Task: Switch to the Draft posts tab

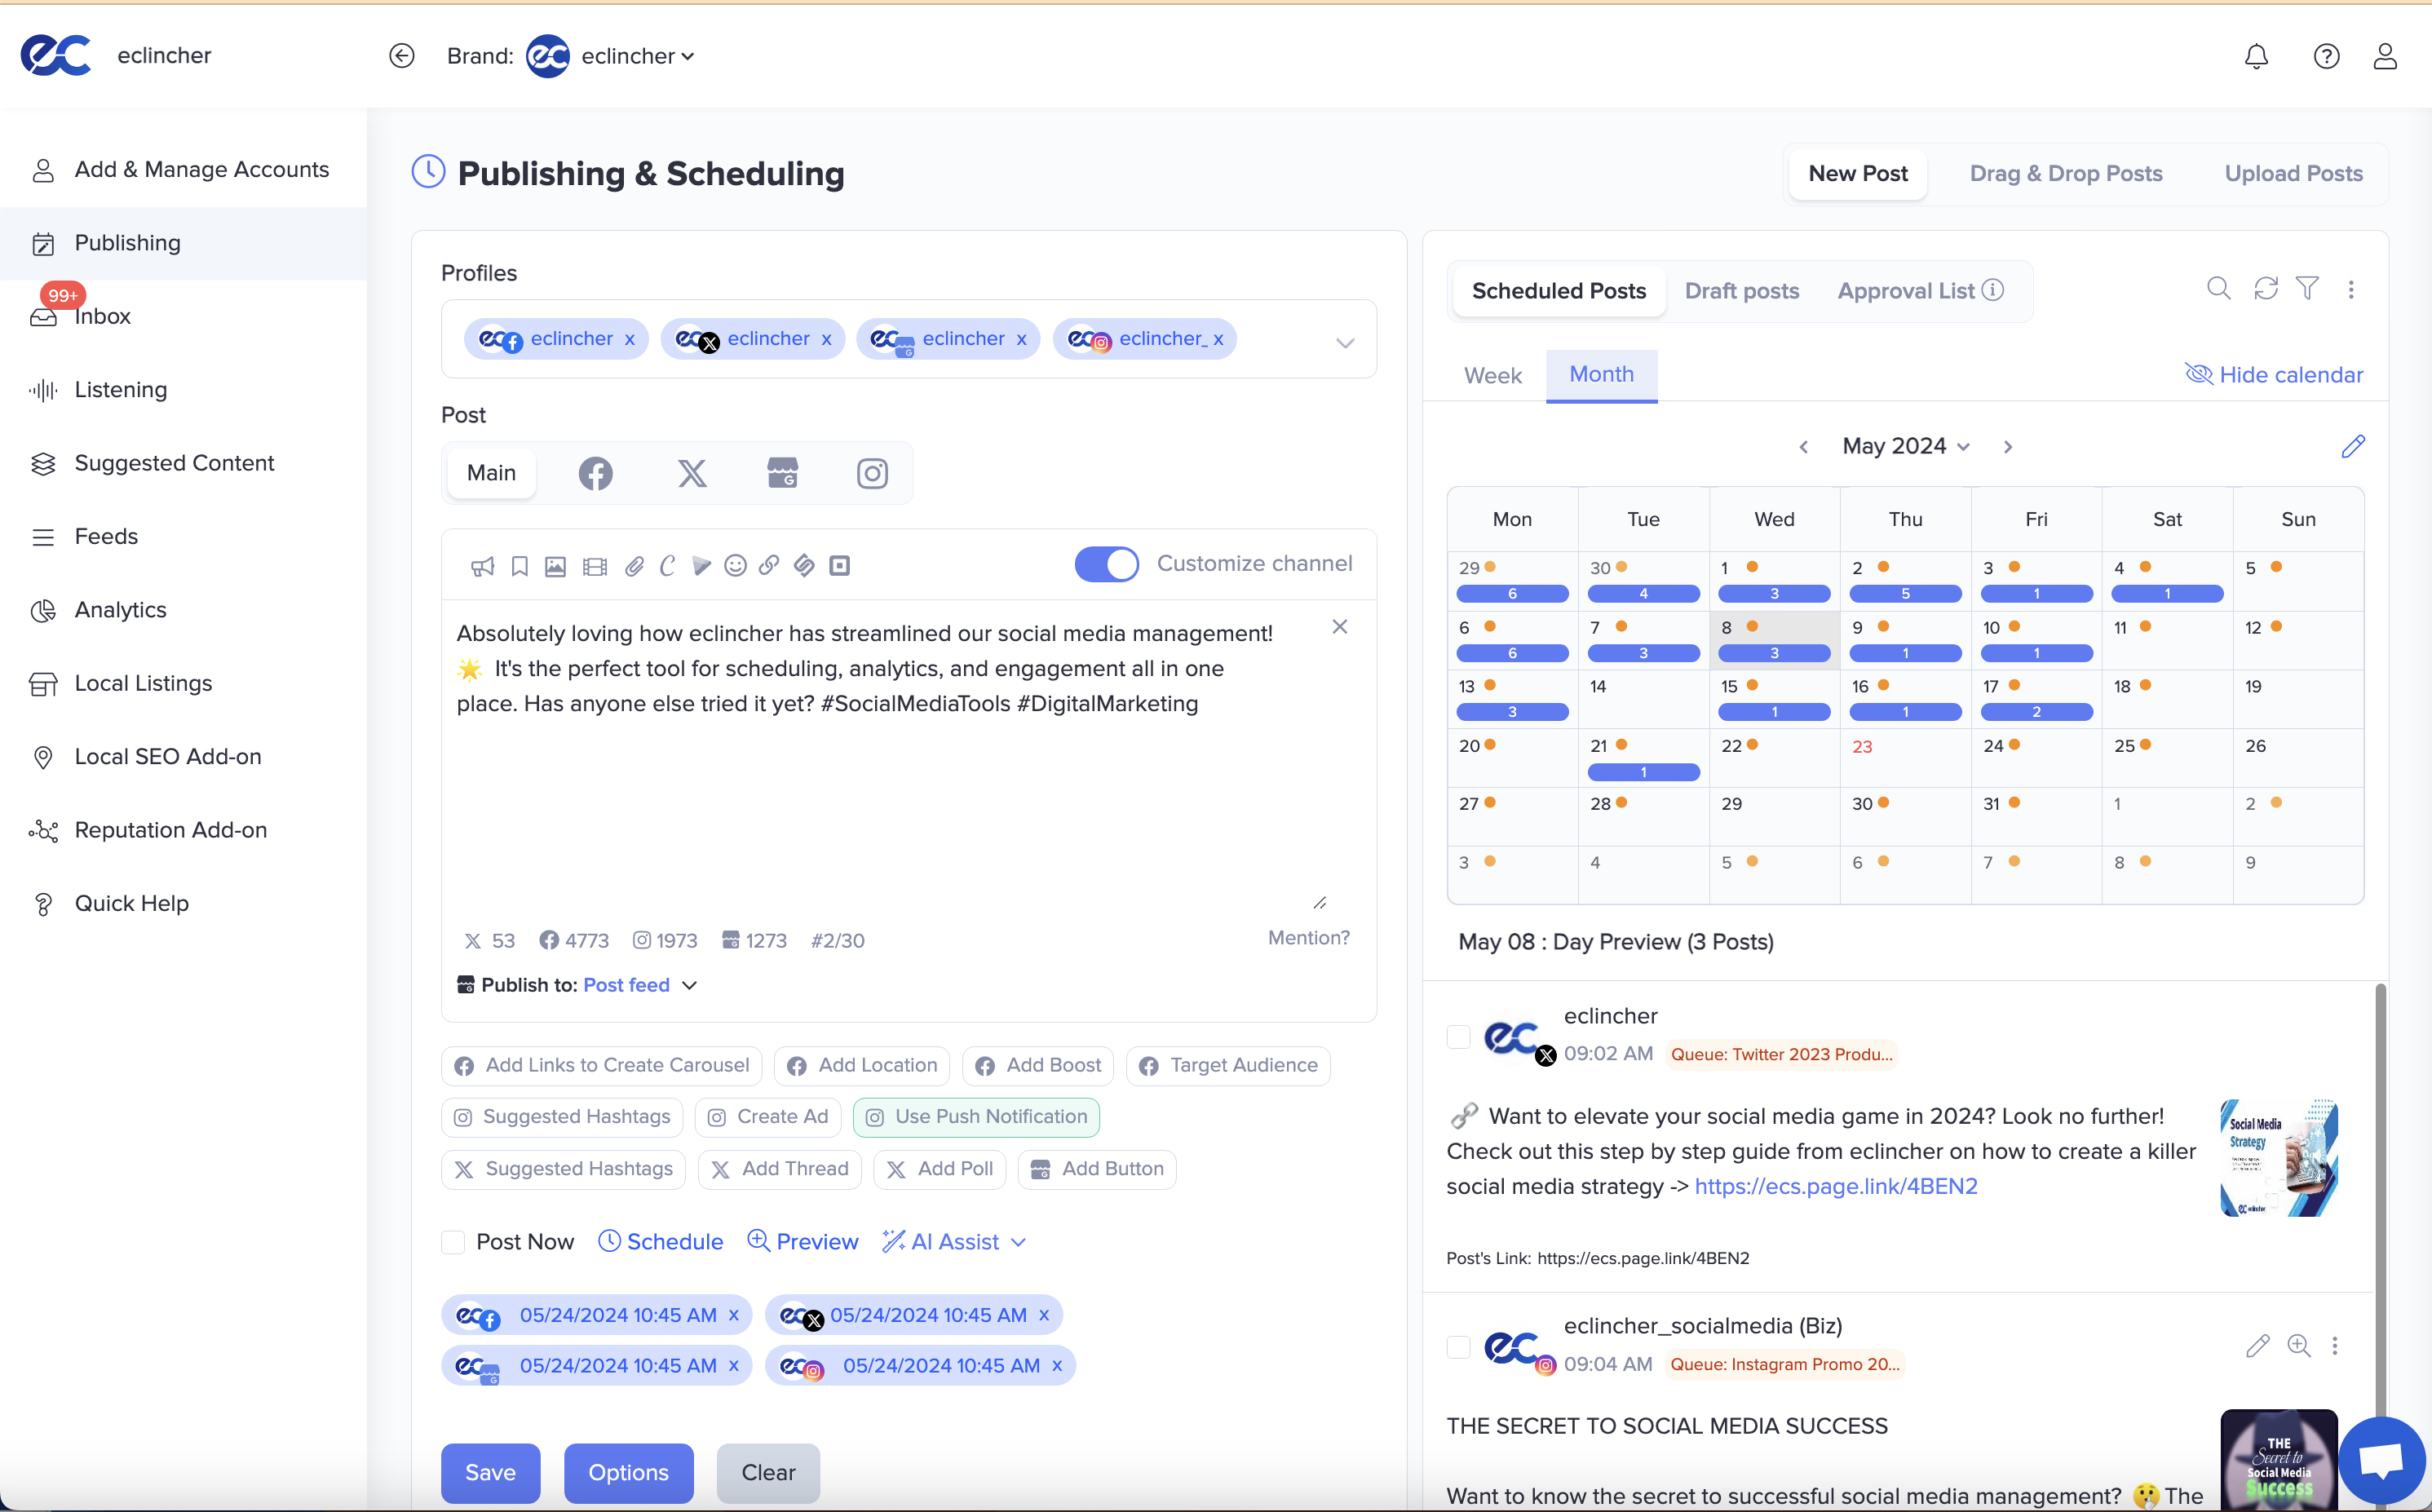Action: (1742, 291)
